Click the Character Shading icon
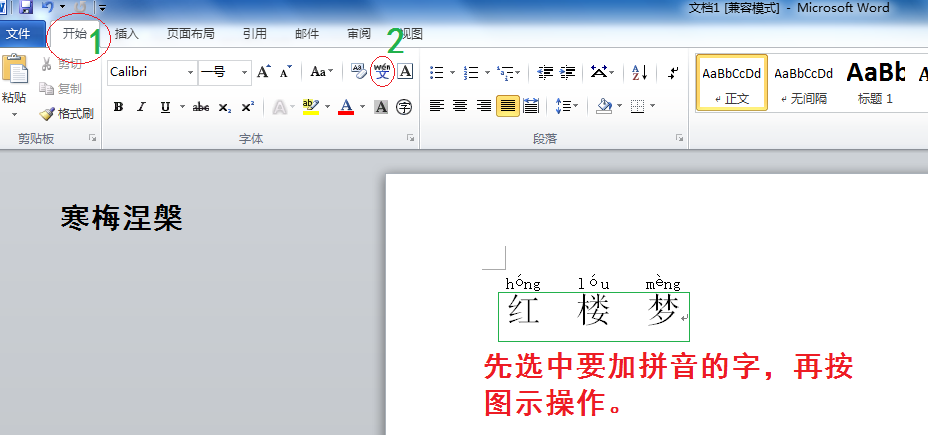Image resolution: width=928 pixels, height=435 pixels. coord(382,107)
